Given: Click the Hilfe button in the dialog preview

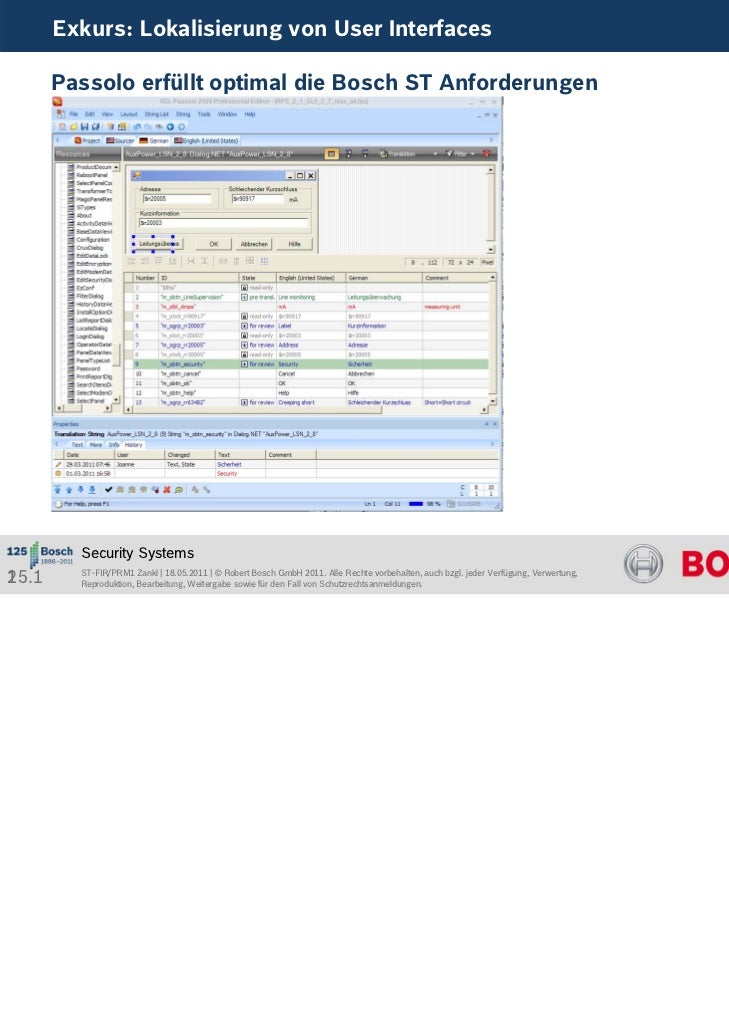Looking at the screenshot, I should 294,244.
